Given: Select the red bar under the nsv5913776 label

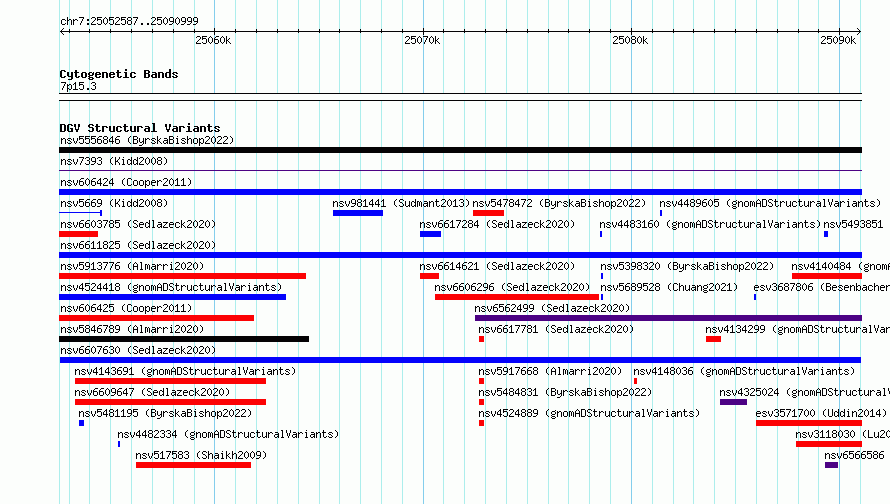Looking at the screenshot, I should tap(182, 276).
